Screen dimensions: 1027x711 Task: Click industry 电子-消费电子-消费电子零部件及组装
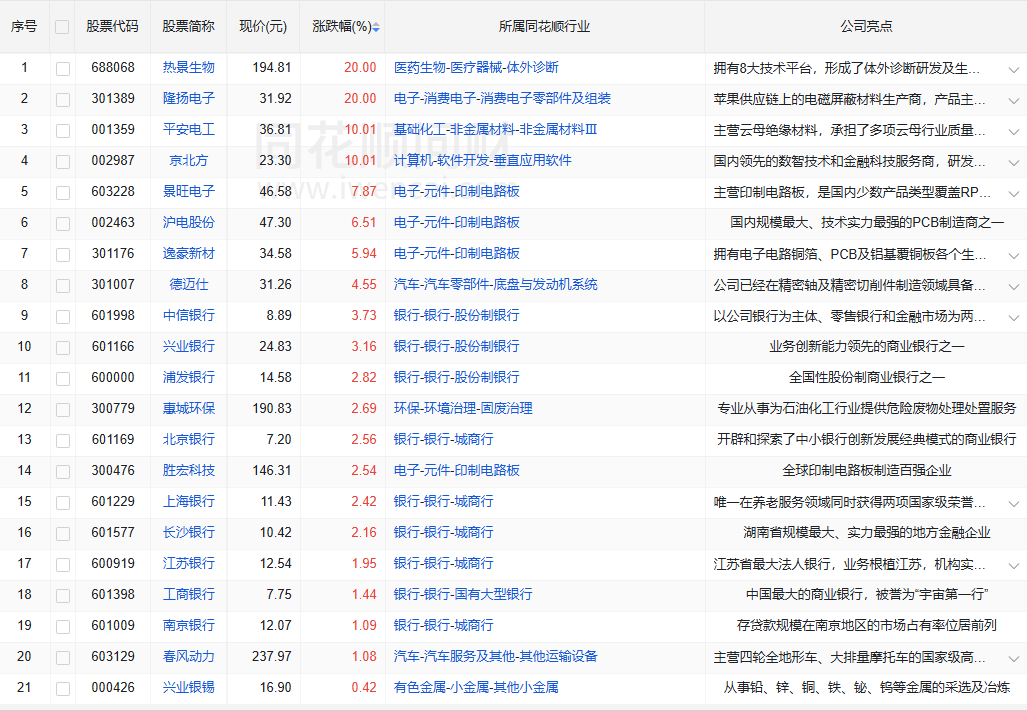502,99
